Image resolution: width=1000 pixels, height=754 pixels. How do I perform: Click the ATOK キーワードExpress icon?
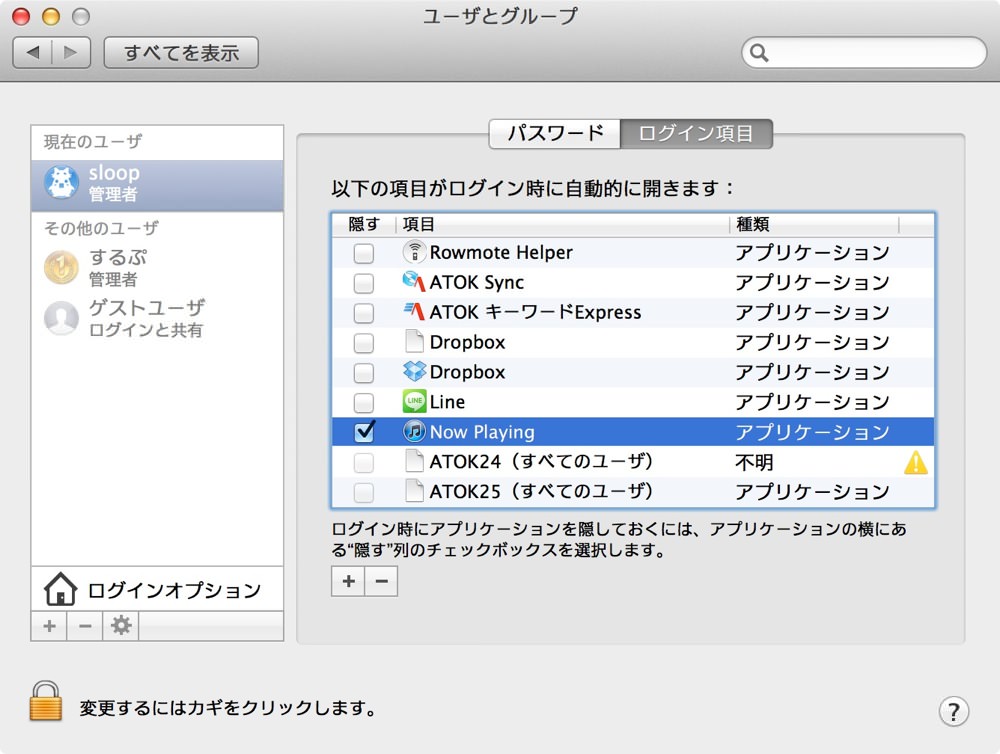pos(414,311)
